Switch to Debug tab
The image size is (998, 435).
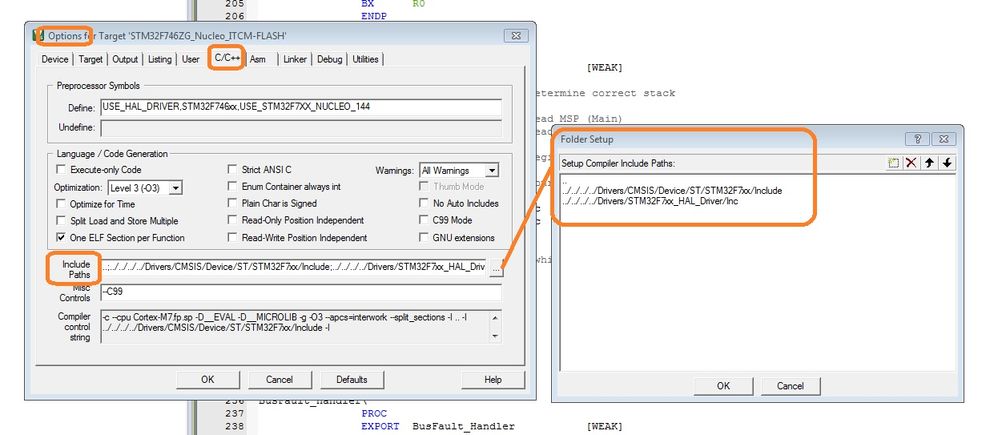click(x=330, y=59)
